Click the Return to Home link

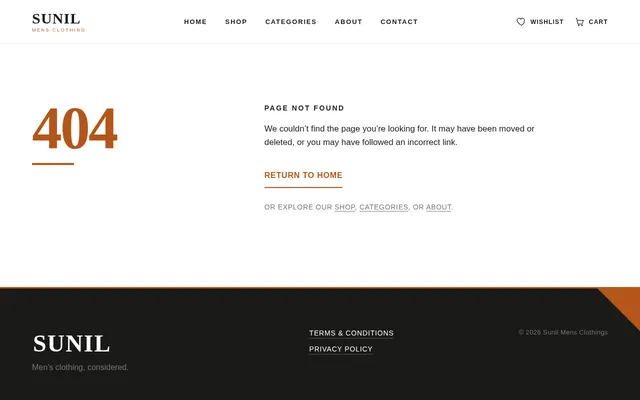303,176
